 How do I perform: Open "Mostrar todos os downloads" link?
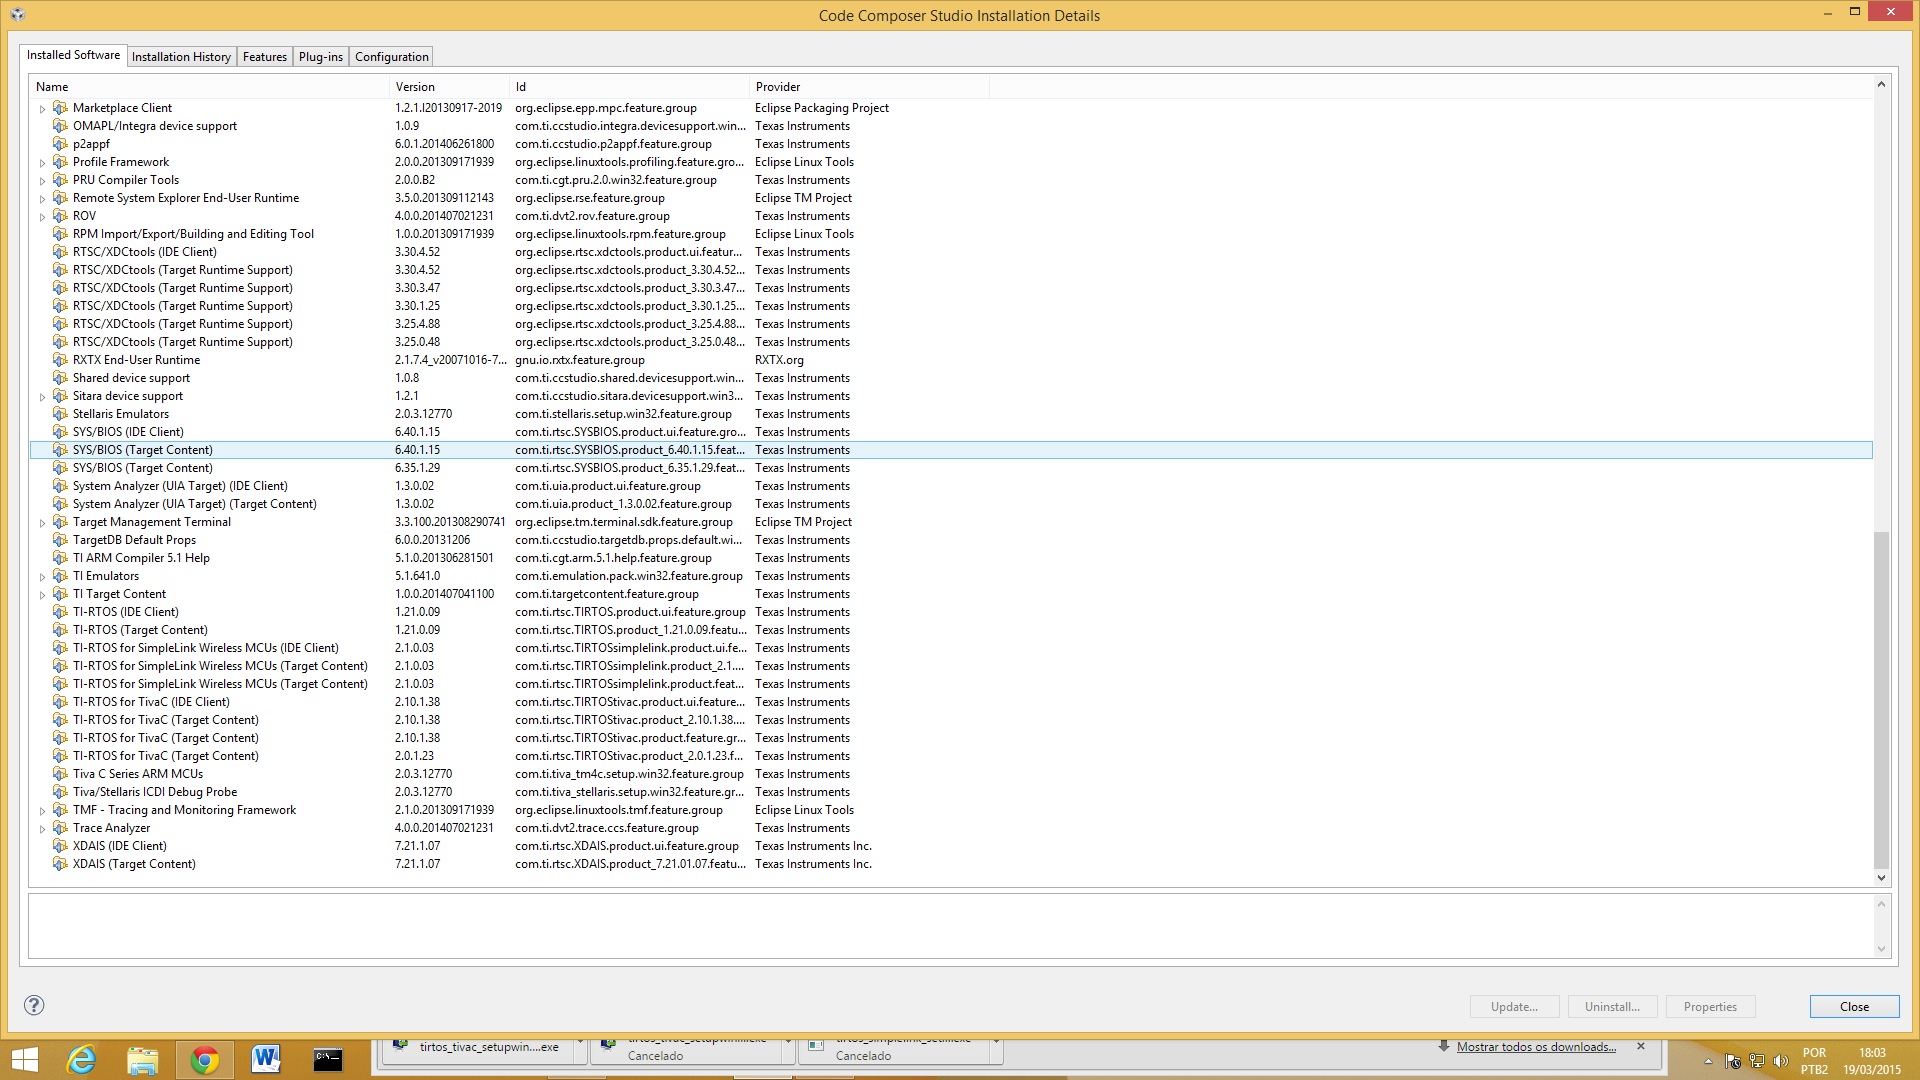click(x=1537, y=1046)
